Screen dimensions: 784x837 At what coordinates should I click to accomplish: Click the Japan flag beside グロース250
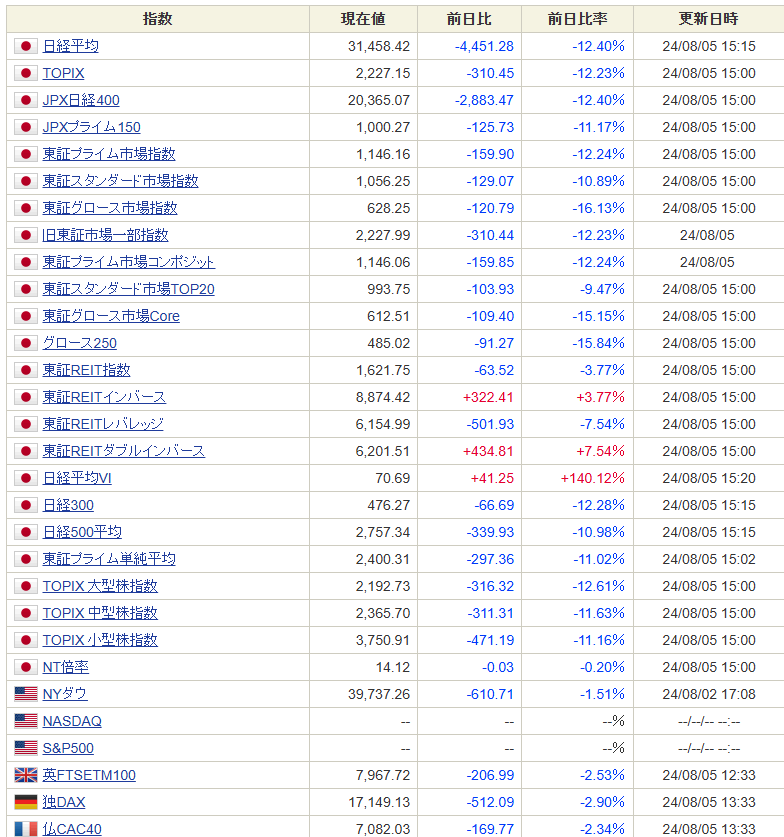(26, 343)
